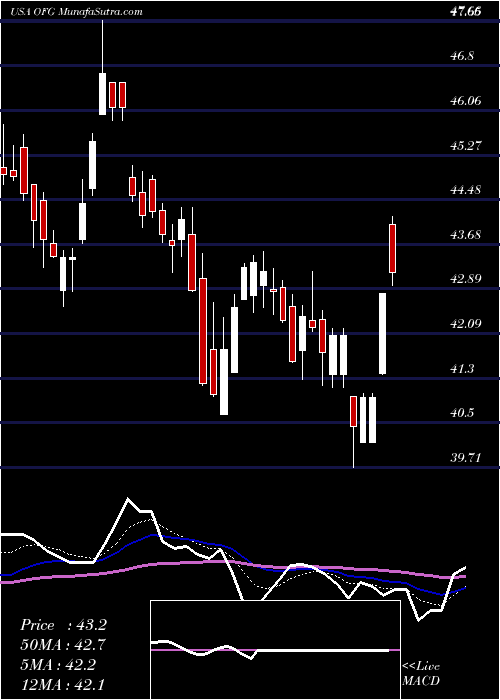The height and width of the screenshot is (700, 500).
Task: Click the 43.68 price axis label
Action: click(465, 235)
